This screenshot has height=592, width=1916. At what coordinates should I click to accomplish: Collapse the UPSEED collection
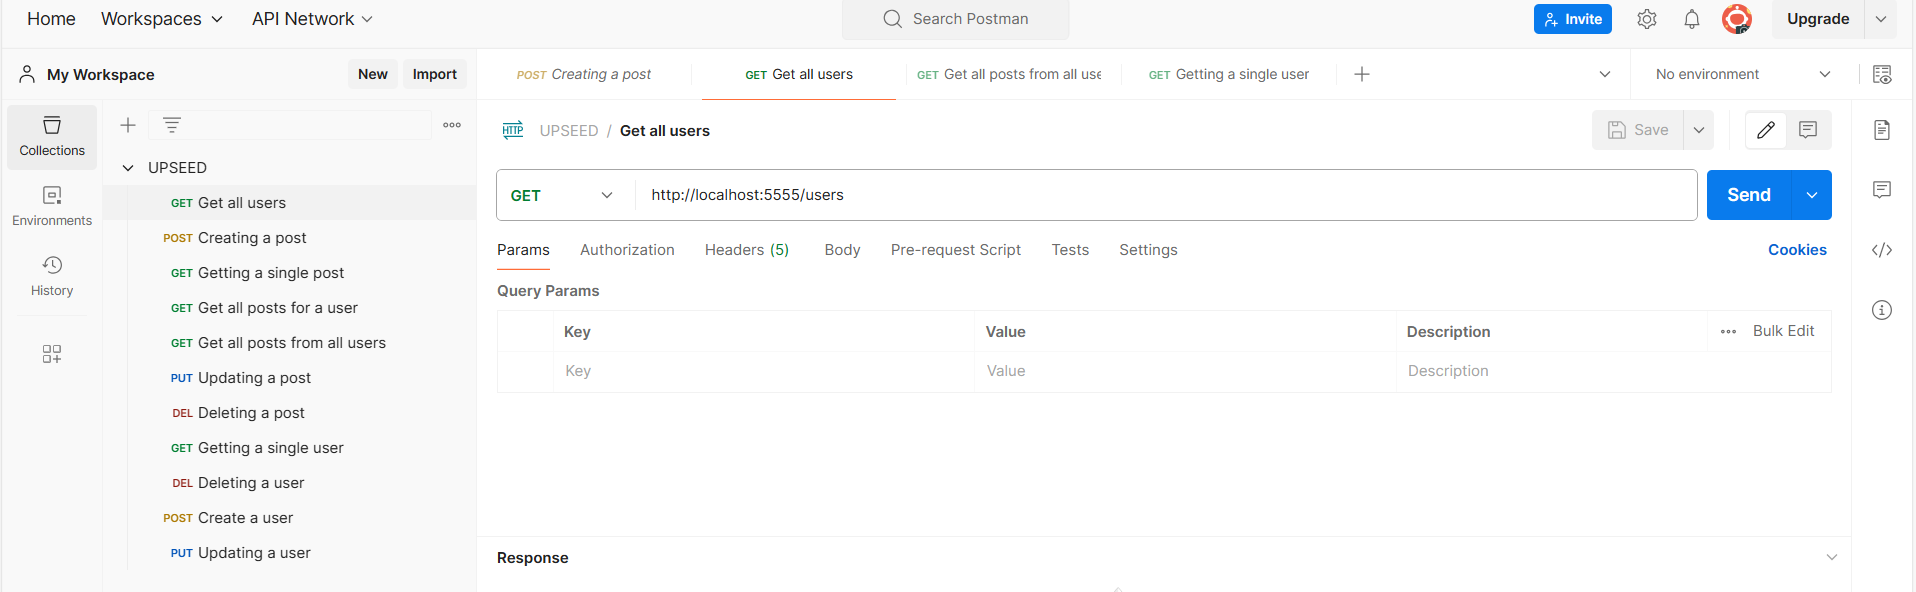tap(128, 168)
